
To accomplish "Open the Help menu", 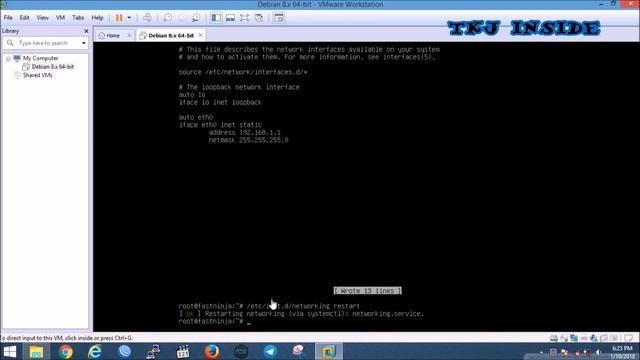I will 97,18.
